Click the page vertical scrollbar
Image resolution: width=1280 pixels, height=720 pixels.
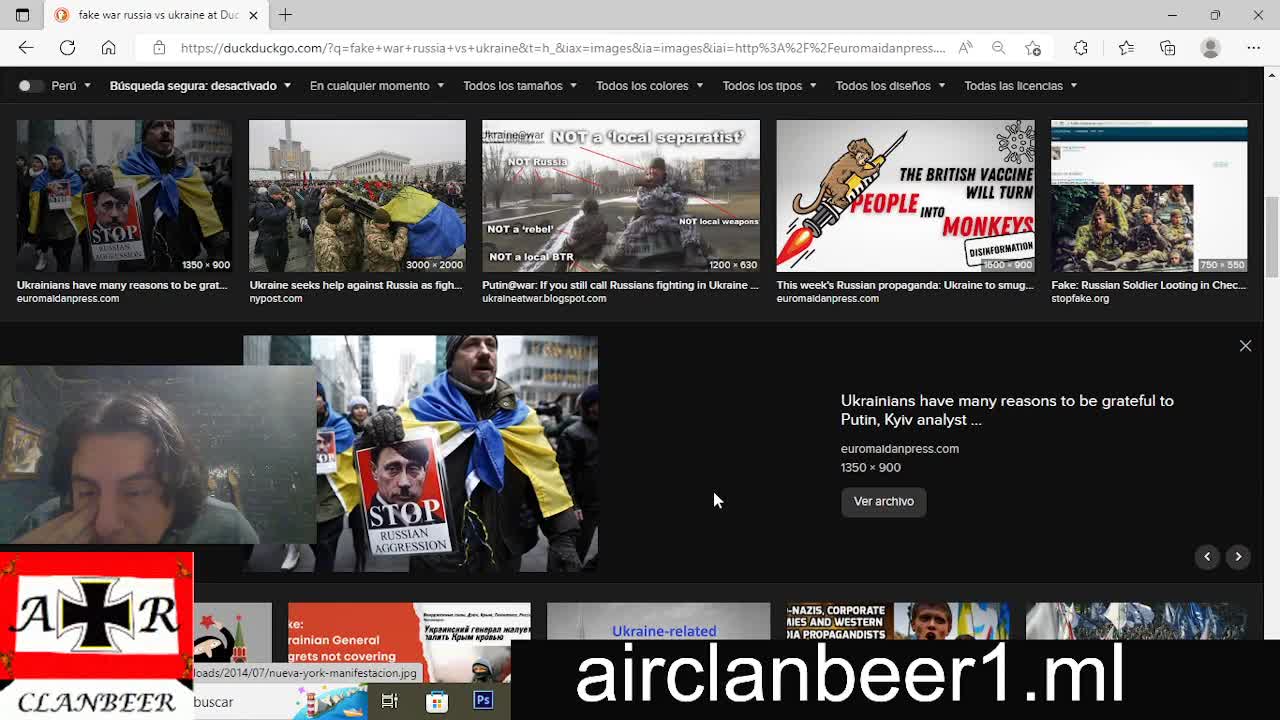[x=1272, y=239]
